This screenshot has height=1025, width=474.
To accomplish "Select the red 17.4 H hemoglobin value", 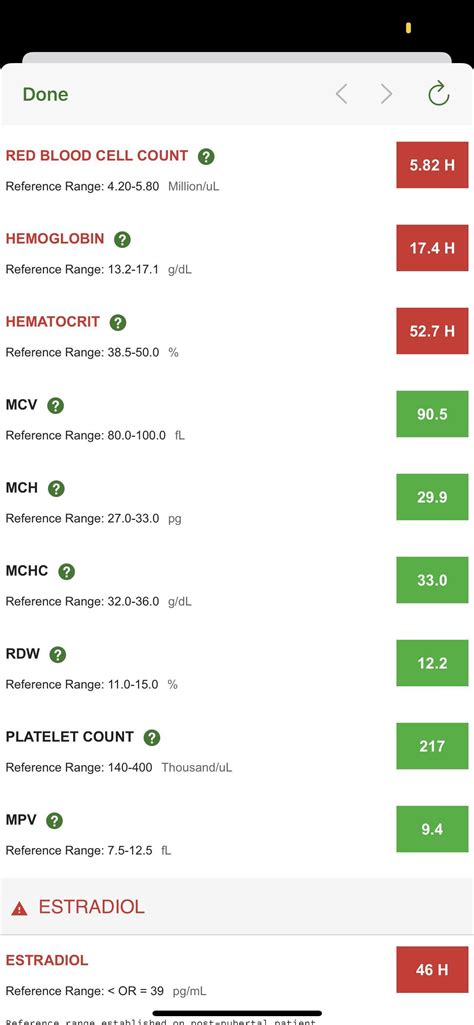I will tap(432, 248).
